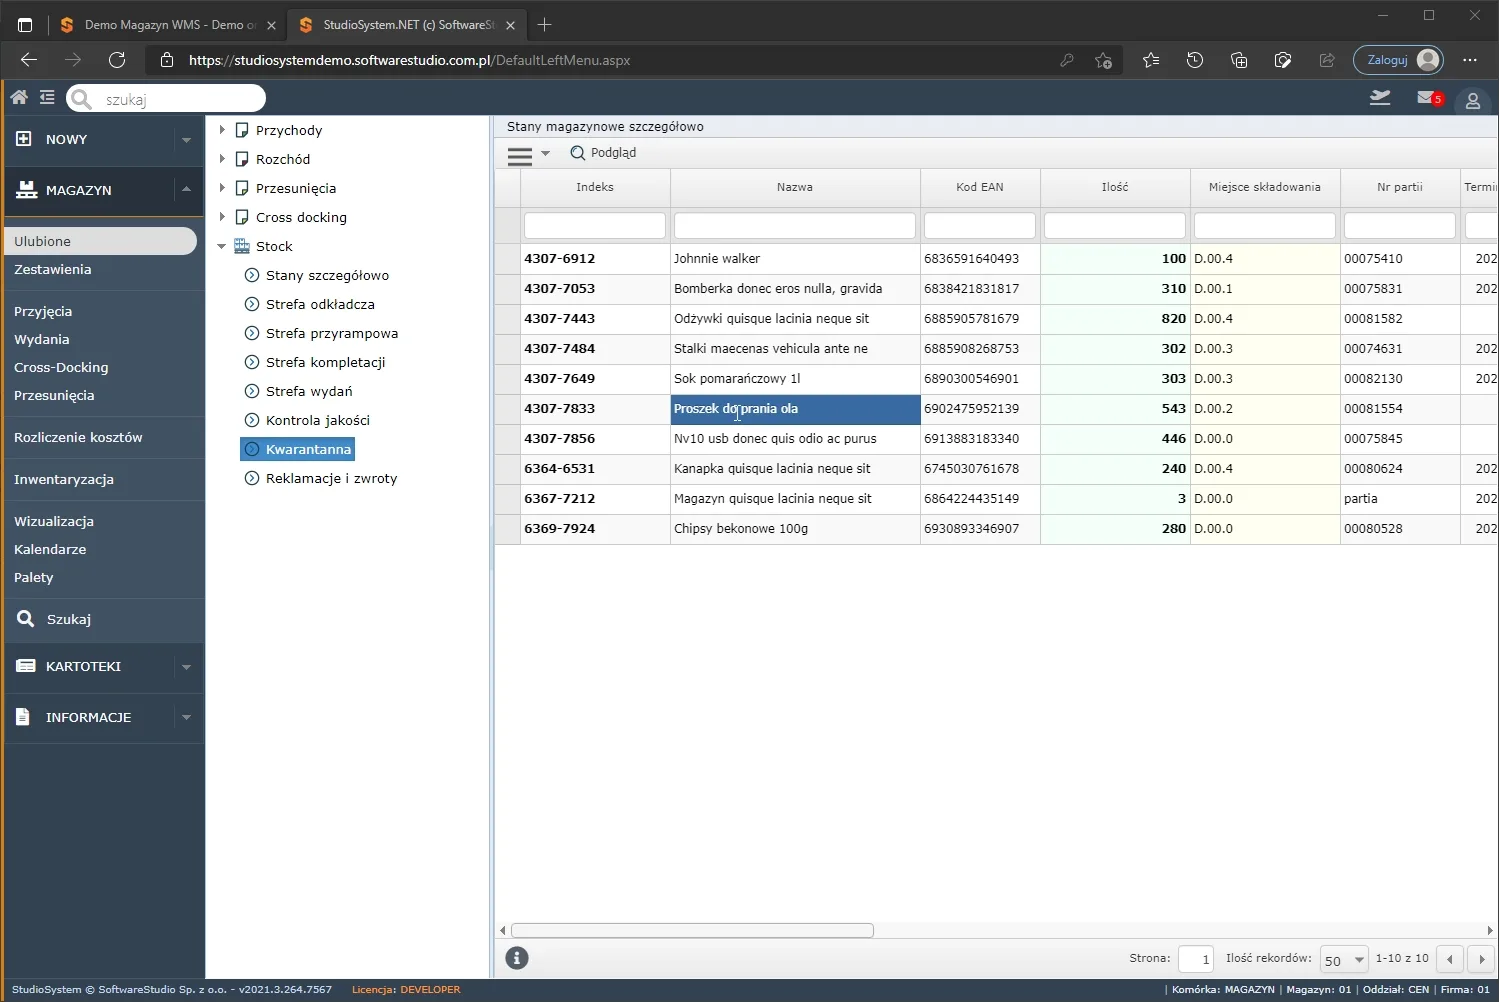Click the Chipsy bekonowe 100g cell
Image resolution: width=1499 pixels, height=1002 pixels.
click(795, 529)
